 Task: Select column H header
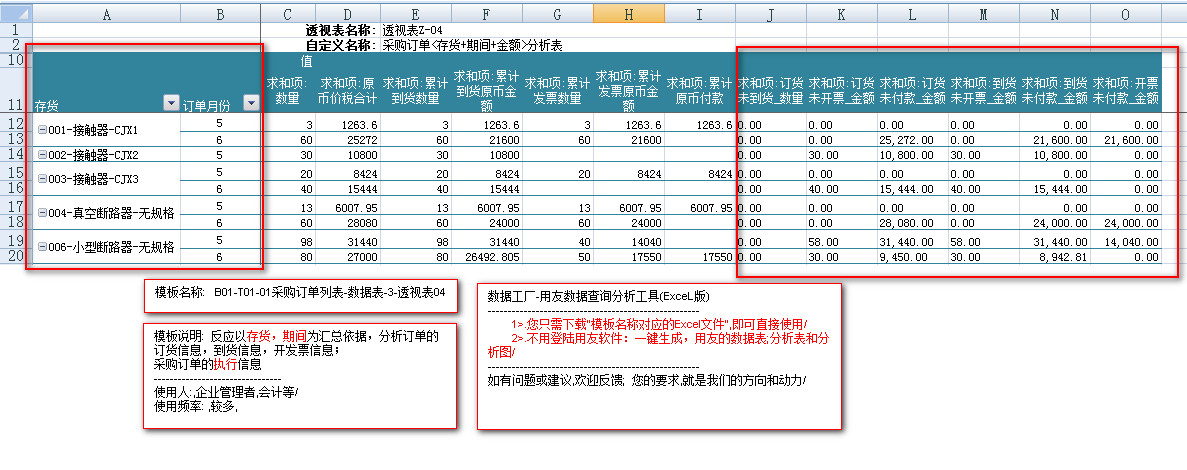(x=627, y=12)
